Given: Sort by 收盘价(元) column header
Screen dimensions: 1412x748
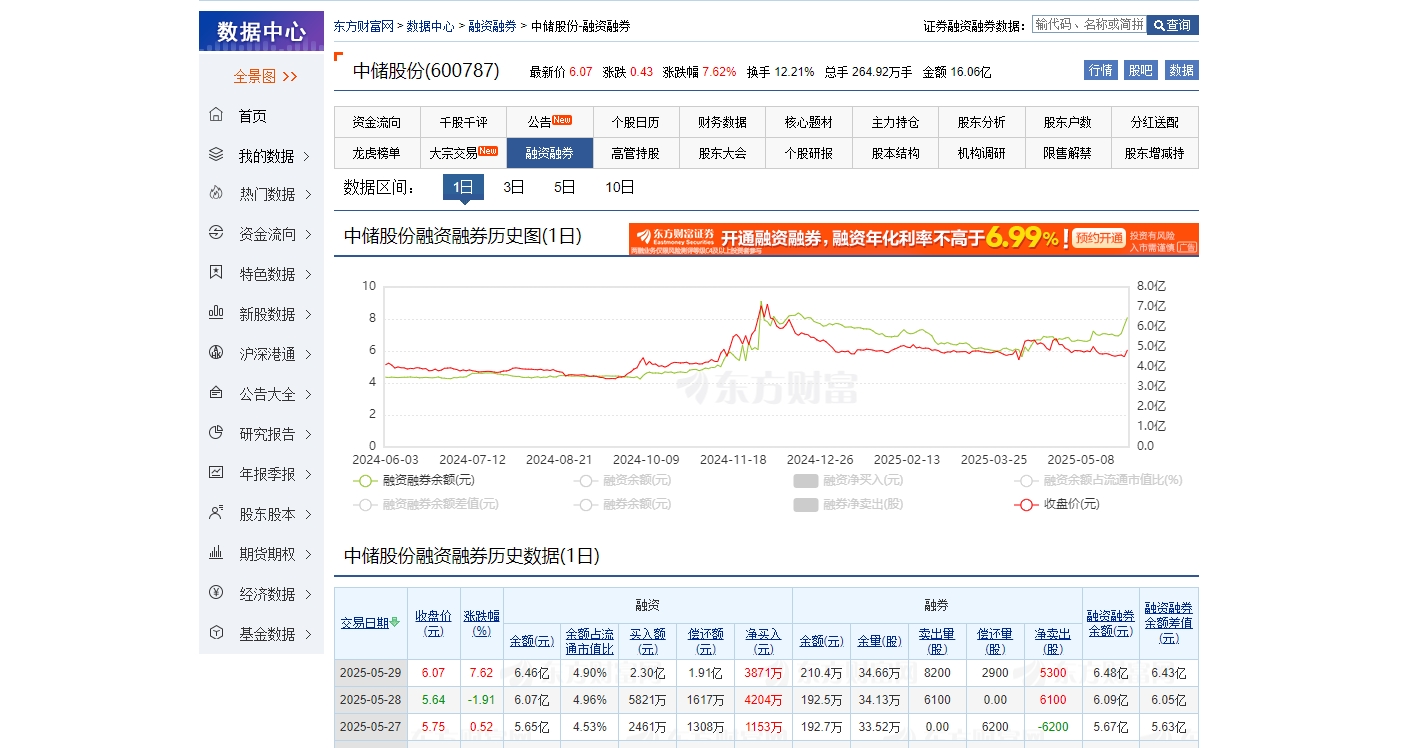Looking at the screenshot, I should coord(433,623).
